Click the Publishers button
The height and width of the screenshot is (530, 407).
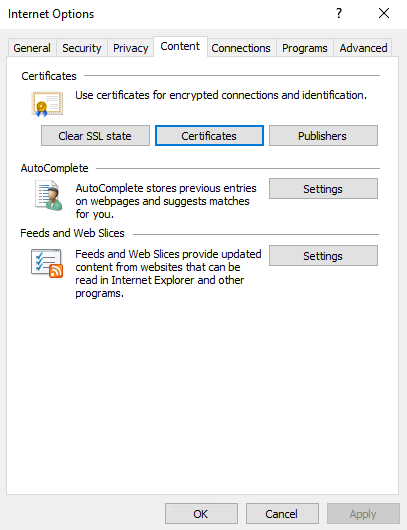click(323, 136)
